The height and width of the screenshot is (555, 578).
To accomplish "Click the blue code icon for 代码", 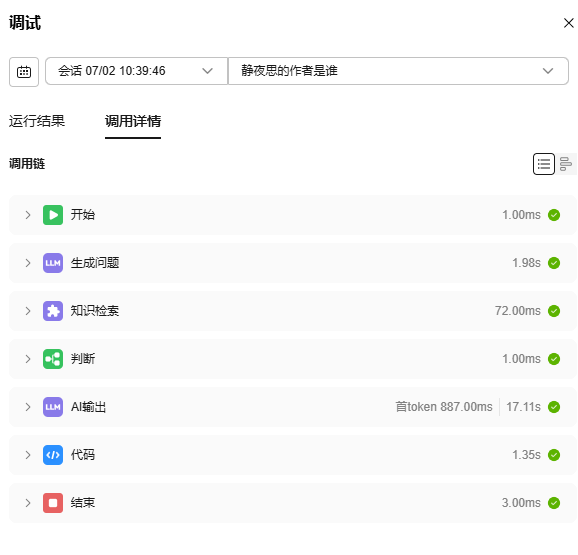I will [53, 455].
